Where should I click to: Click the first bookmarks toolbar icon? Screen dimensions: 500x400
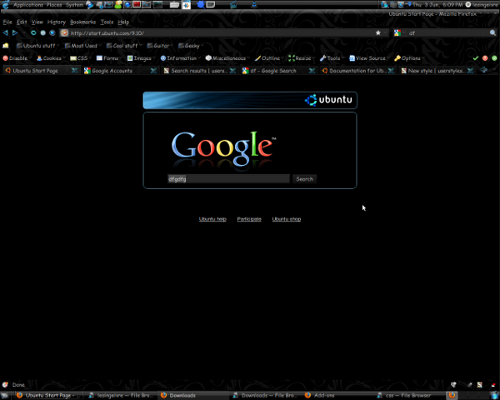point(6,46)
